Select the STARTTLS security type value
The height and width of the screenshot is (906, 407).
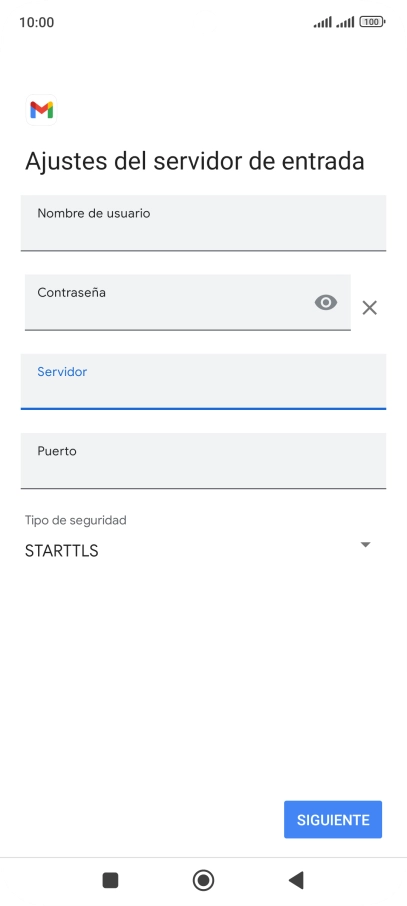coord(62,551)
